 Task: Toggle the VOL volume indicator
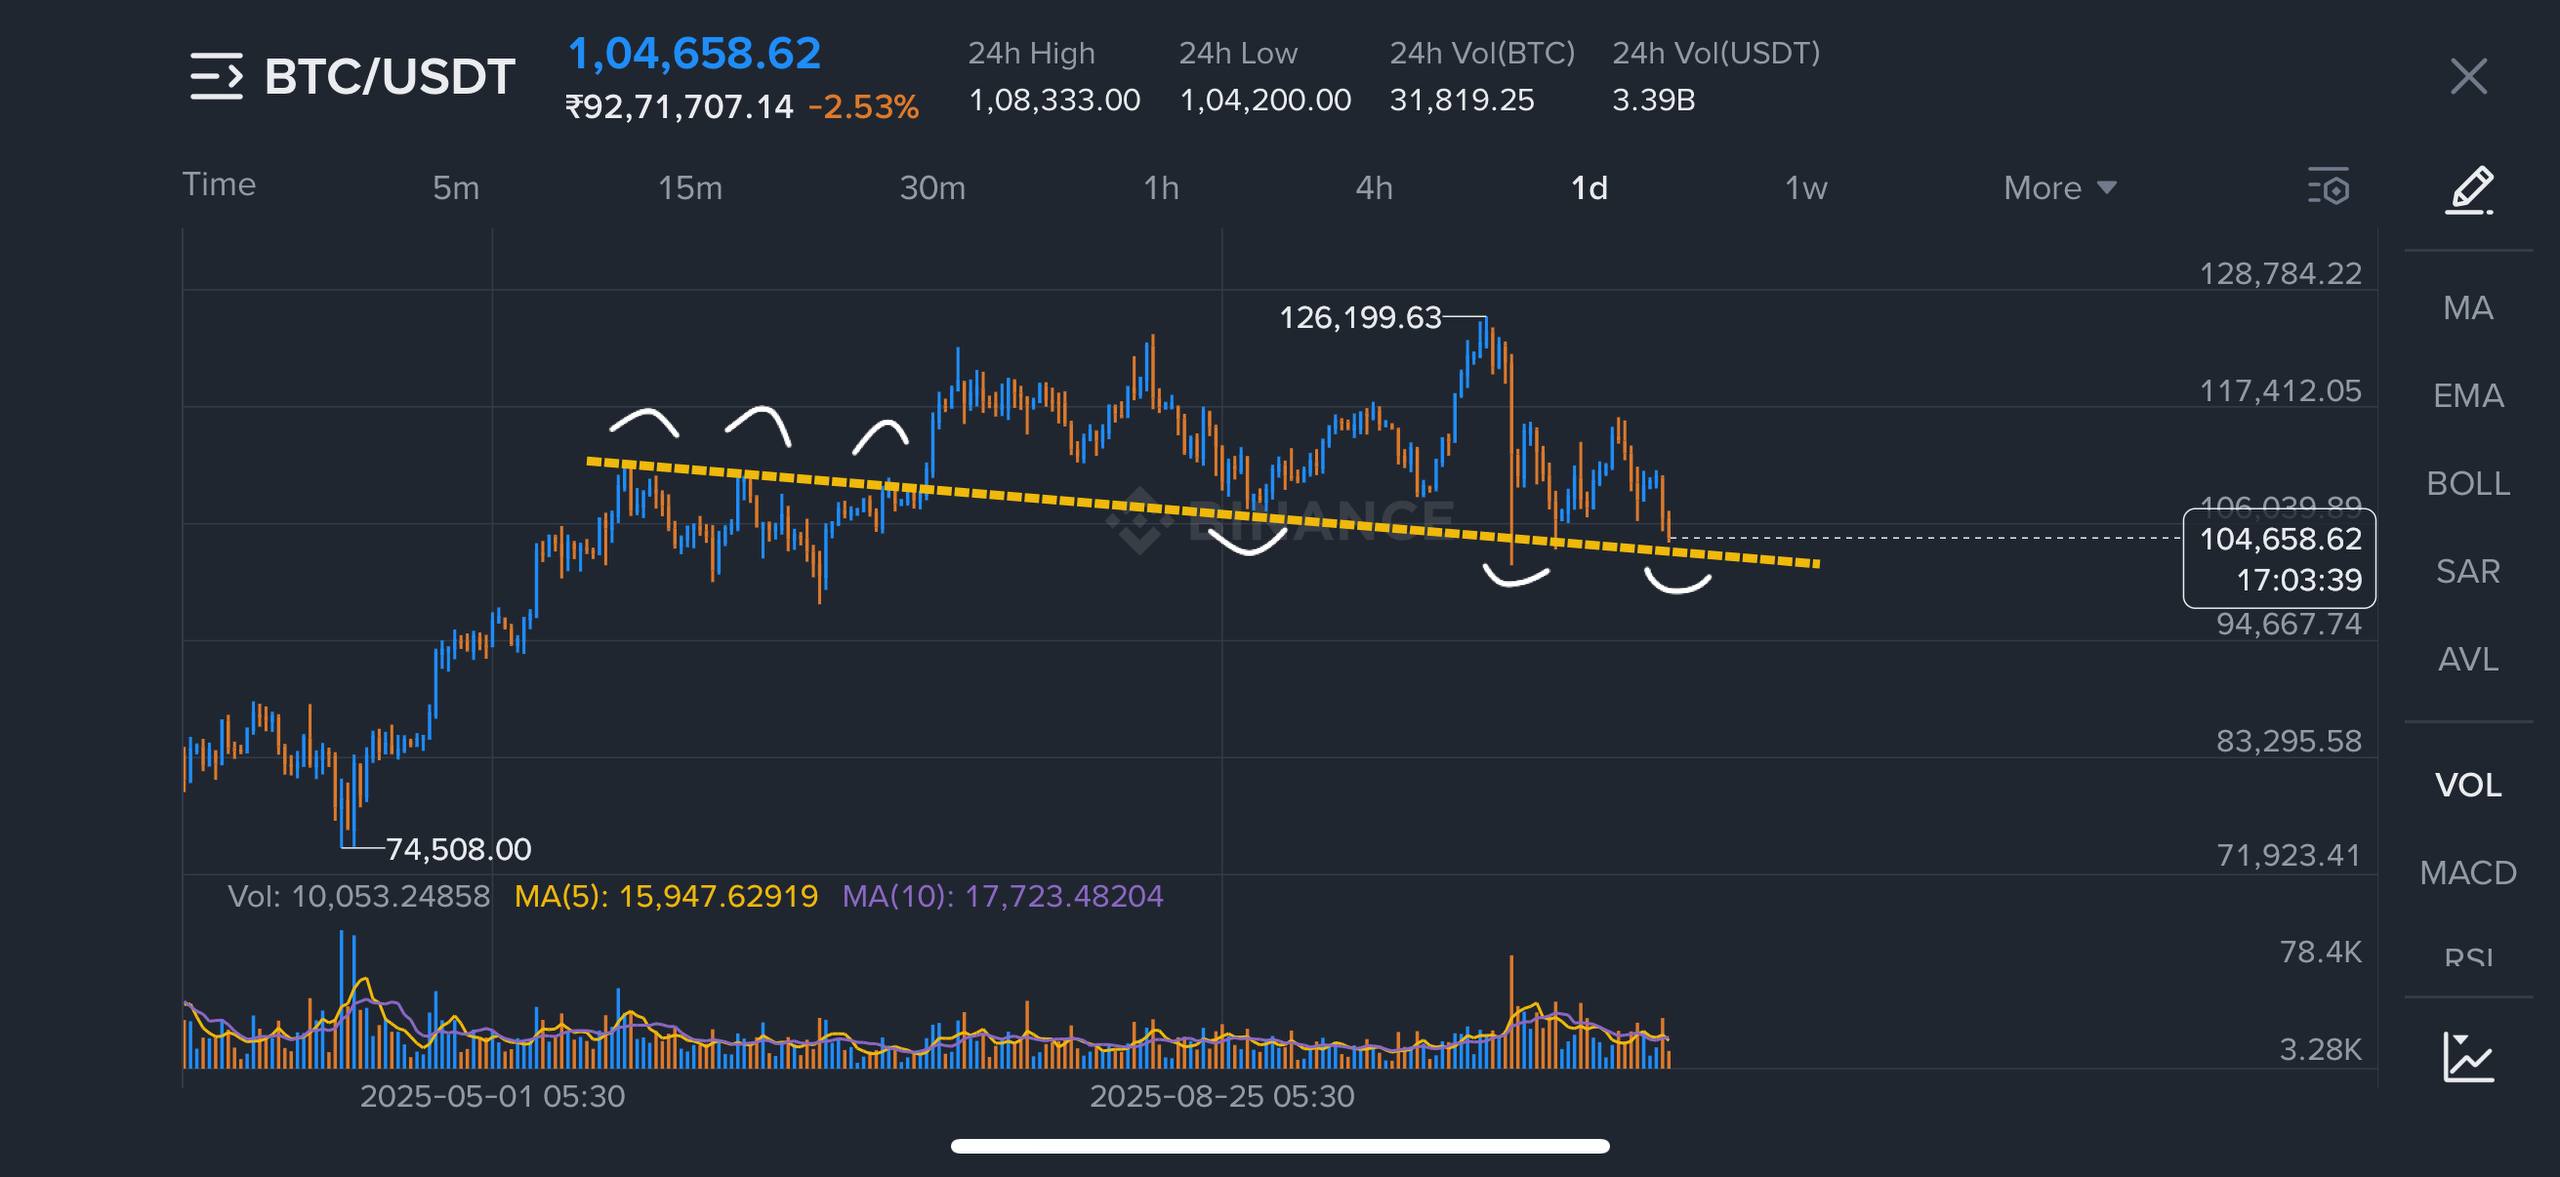(2468, 785)
